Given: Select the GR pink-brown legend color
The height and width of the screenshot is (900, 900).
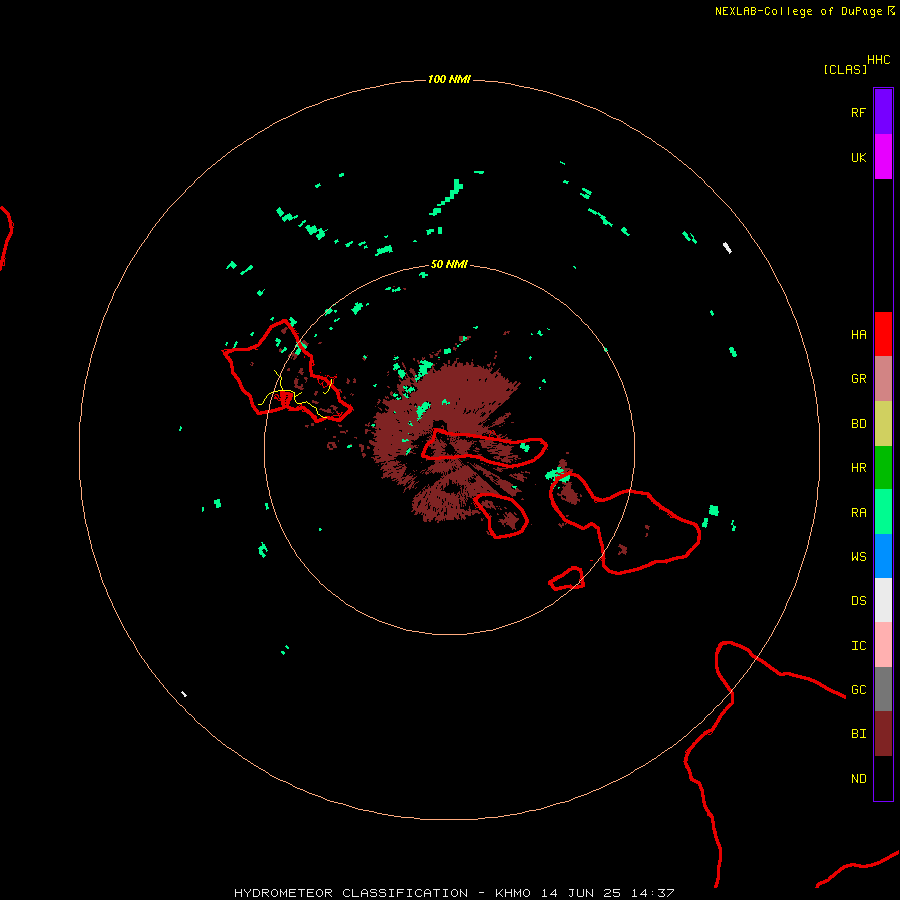Looking at the screenshot, I should click(883, 379).
